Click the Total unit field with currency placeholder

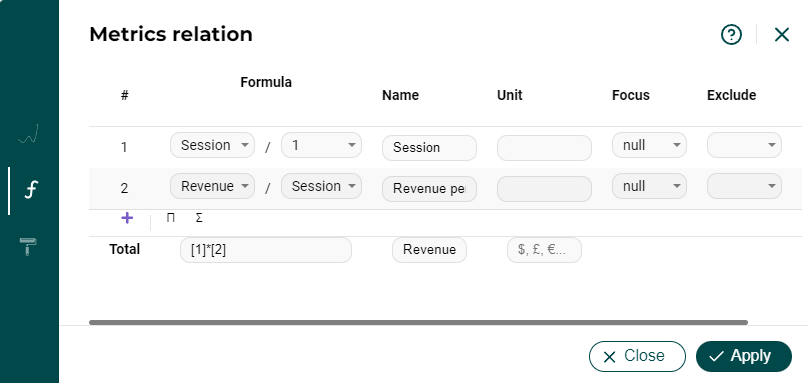pyautogui.click(x=544, y=250)
